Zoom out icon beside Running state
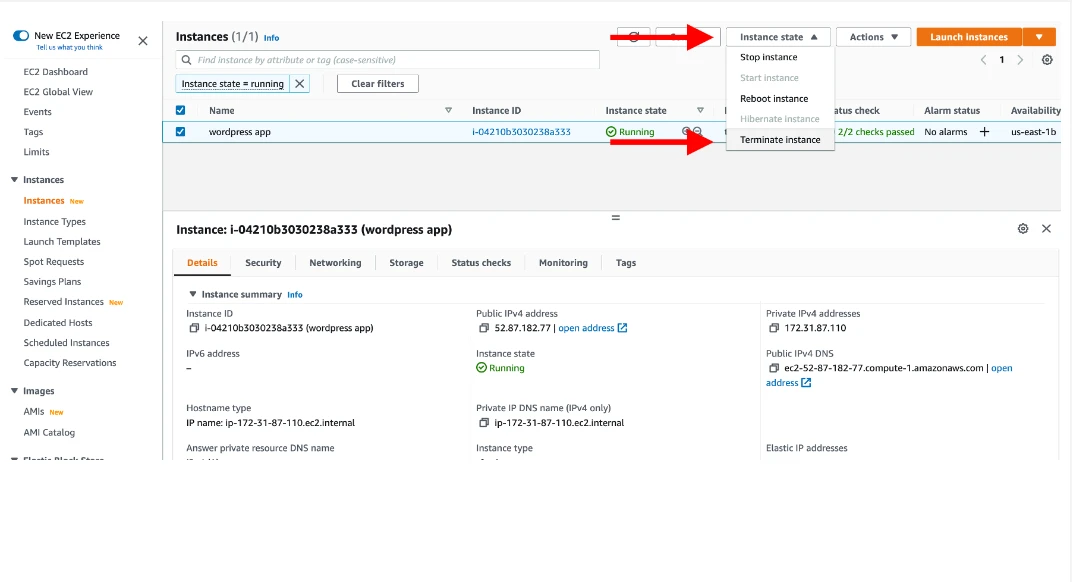 coord(697,131)
